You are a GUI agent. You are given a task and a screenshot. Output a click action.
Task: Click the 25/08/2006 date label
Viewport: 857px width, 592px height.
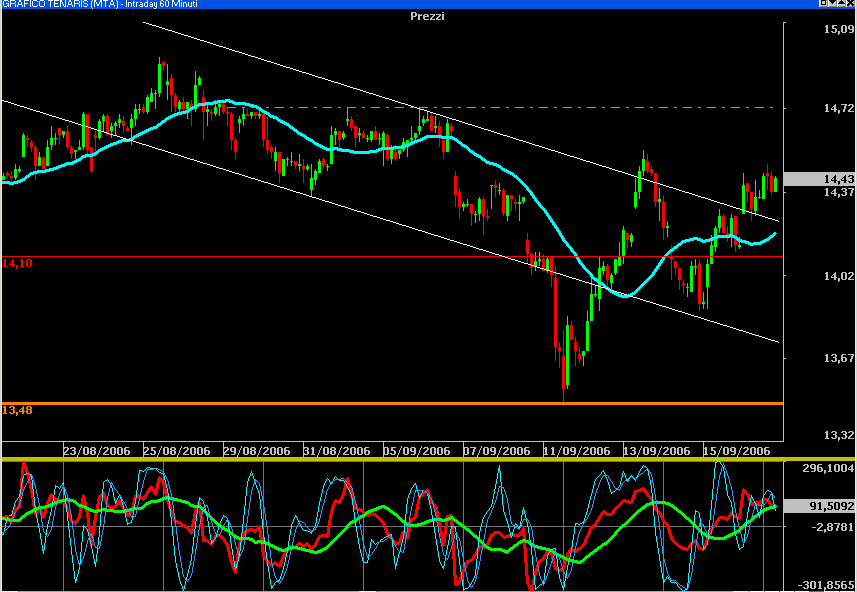pyautogui.click(x=177, y=452)
